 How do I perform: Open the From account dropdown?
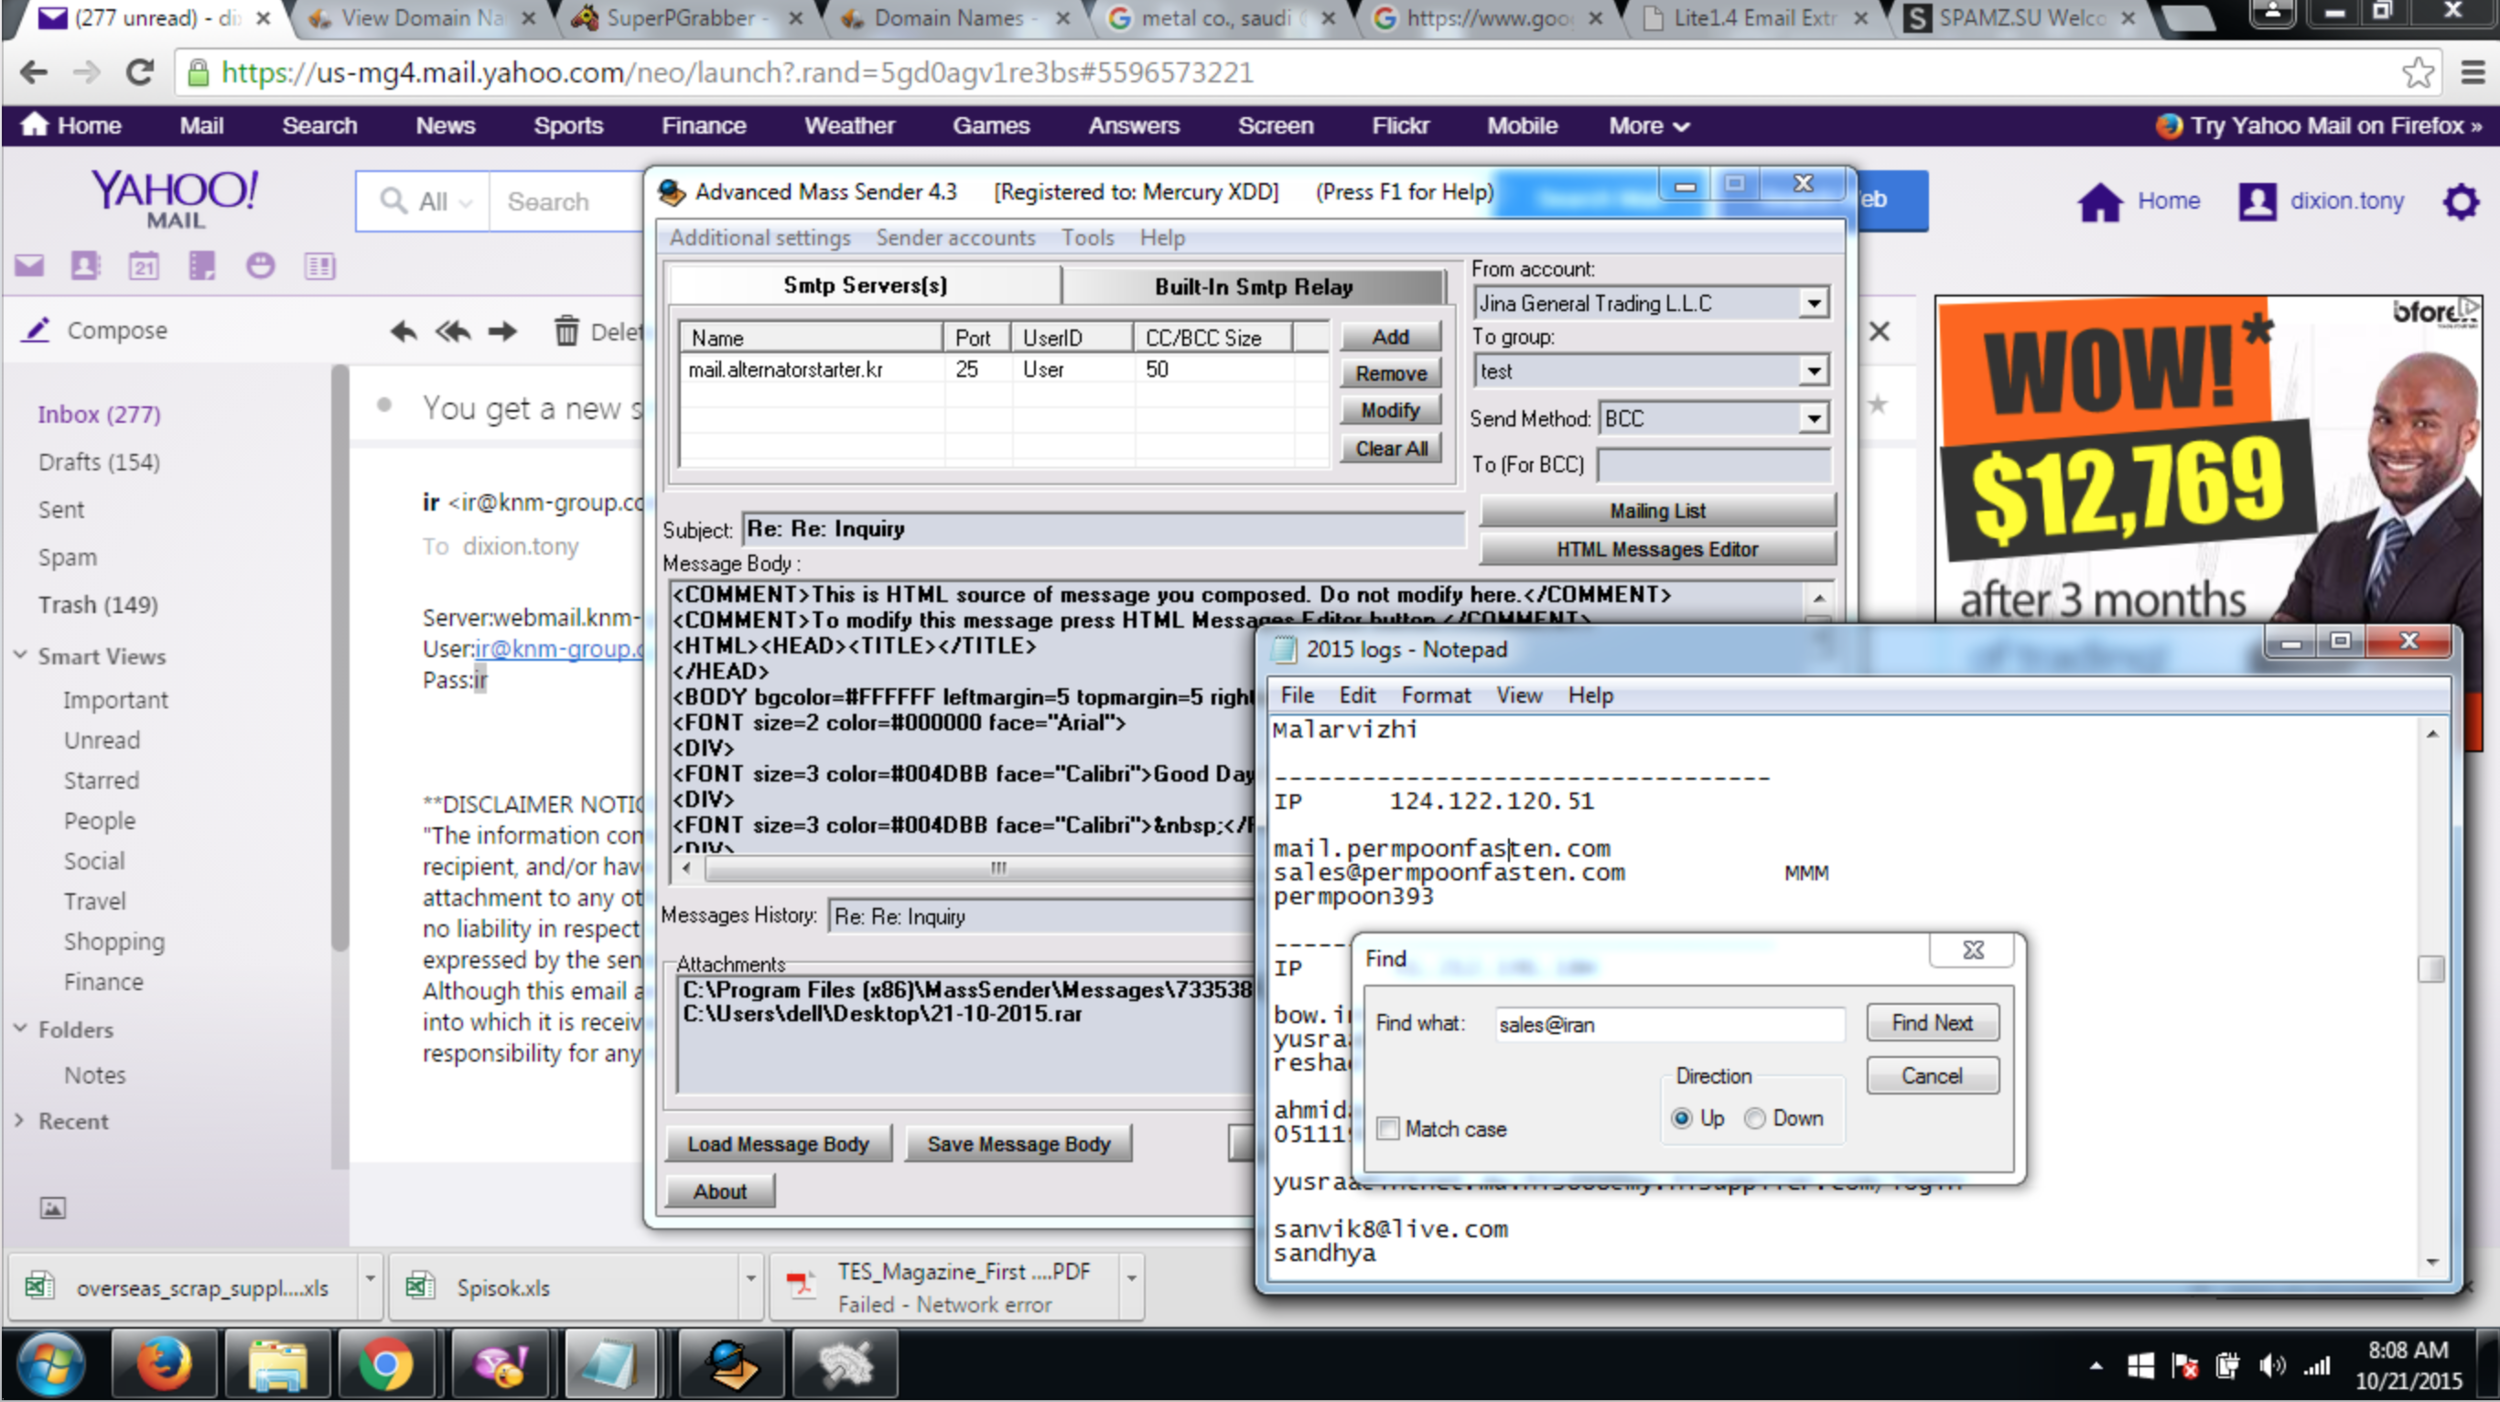1813,303
